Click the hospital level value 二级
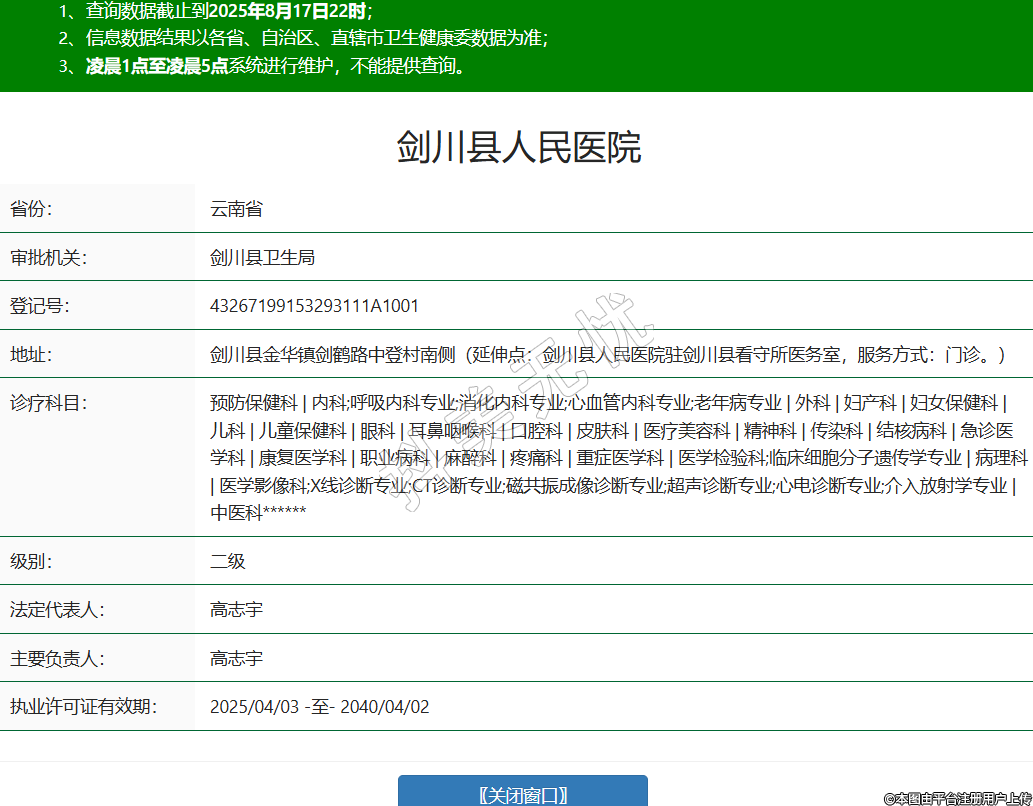The height and width of the screenshot is (806, 1033). pyautogui.click(x=227, y=561)
